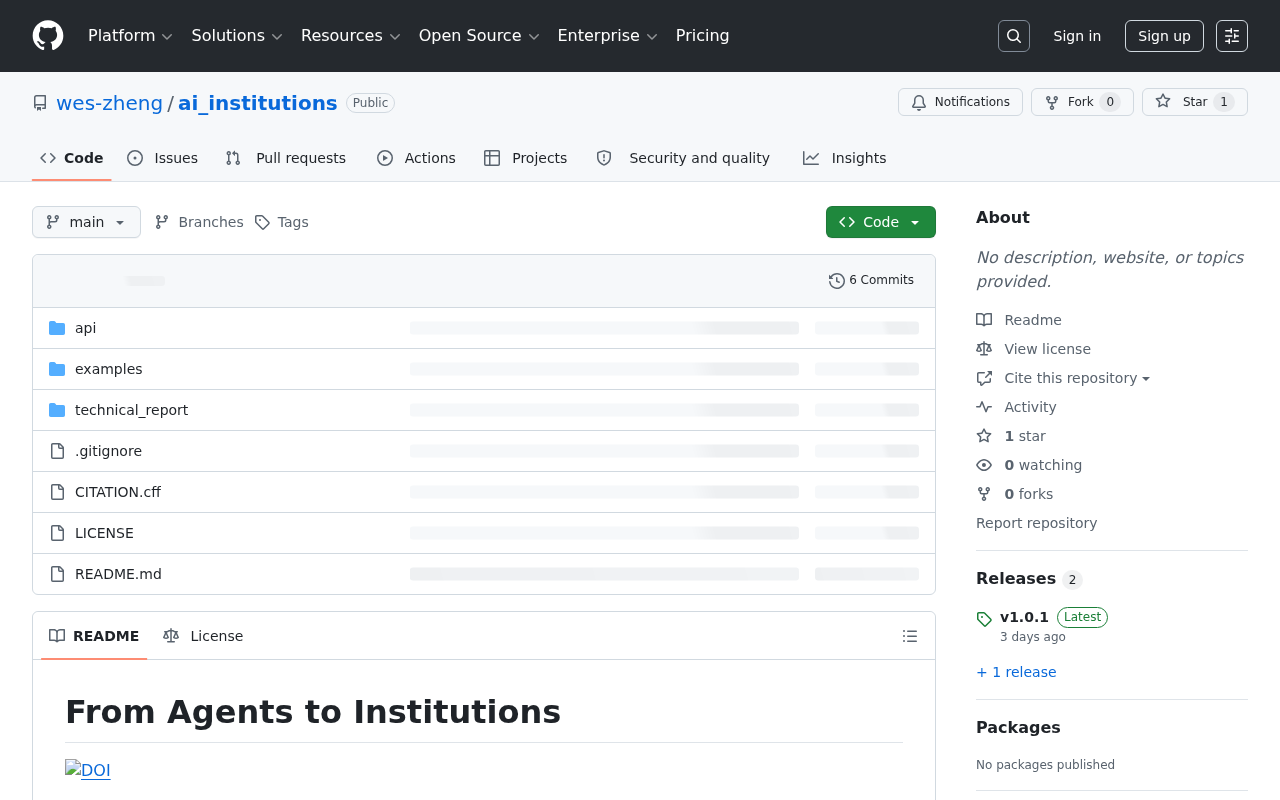Image resolution: width=1280 pixels, height=800 pixels.
Task: Open the search magnifier button
Action: [x=1014, y=36]
